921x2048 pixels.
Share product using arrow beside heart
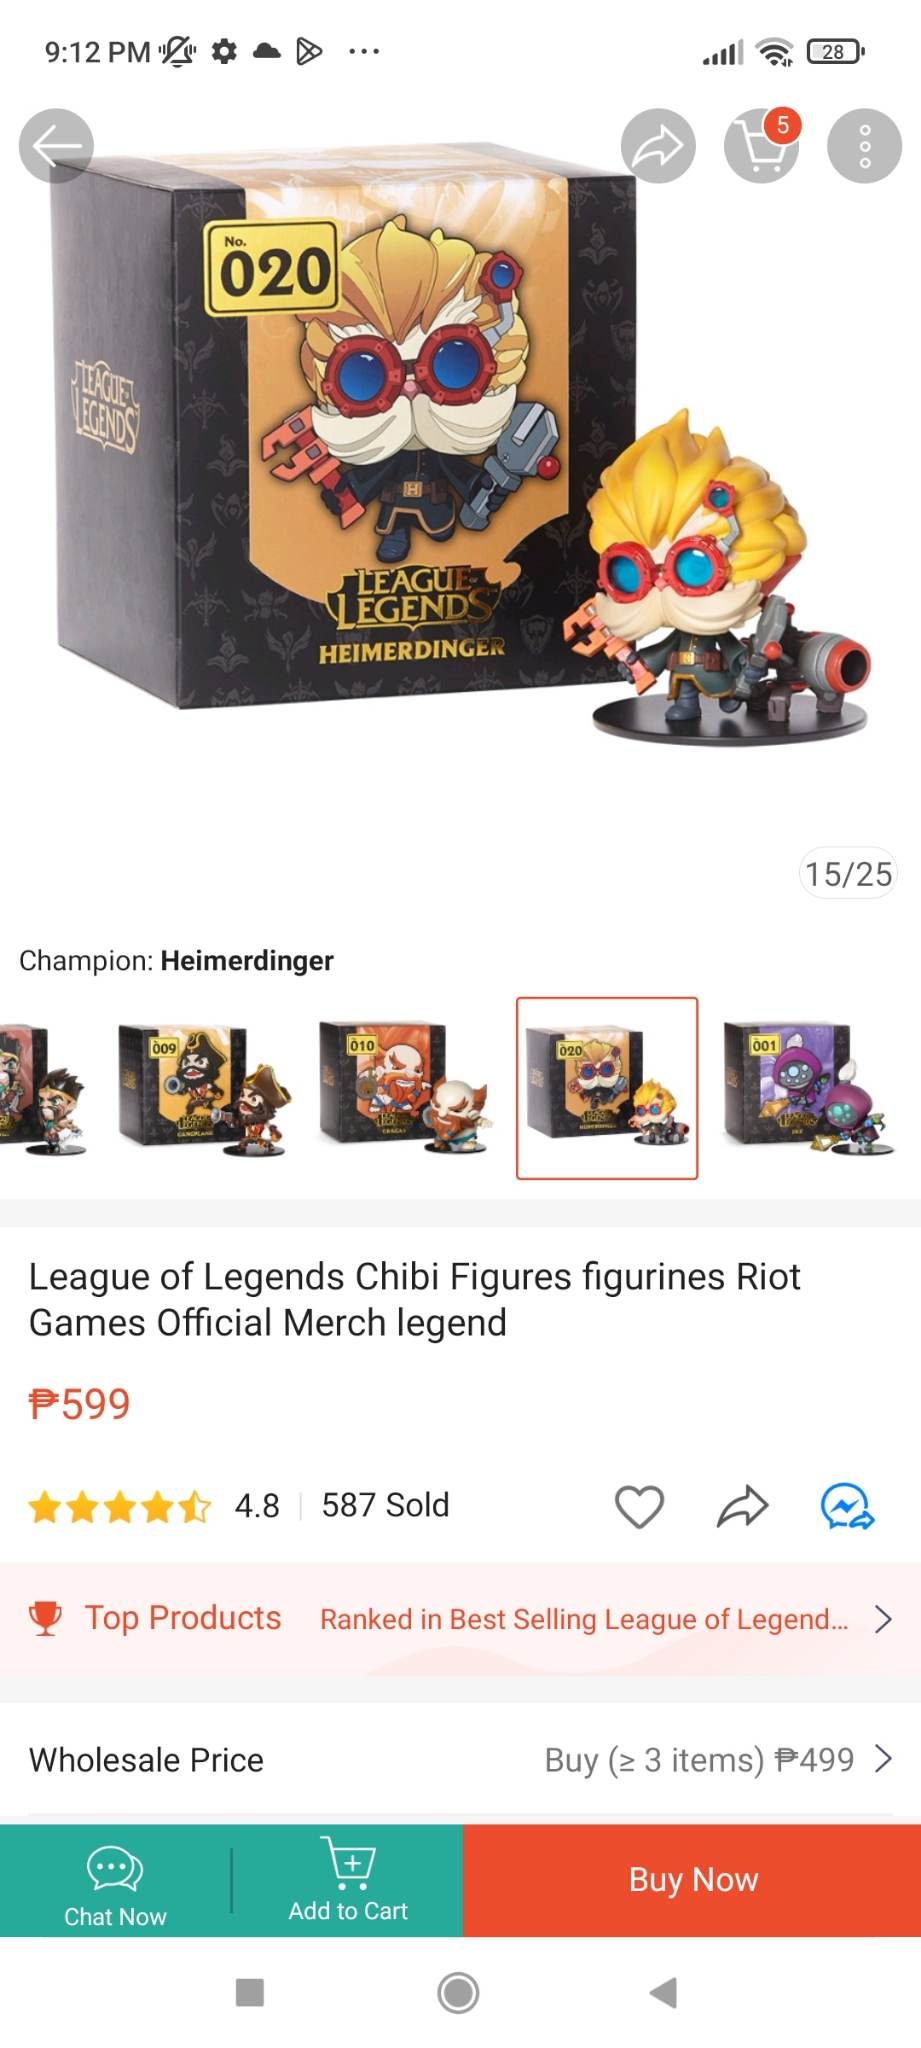tap(743, 1507)
